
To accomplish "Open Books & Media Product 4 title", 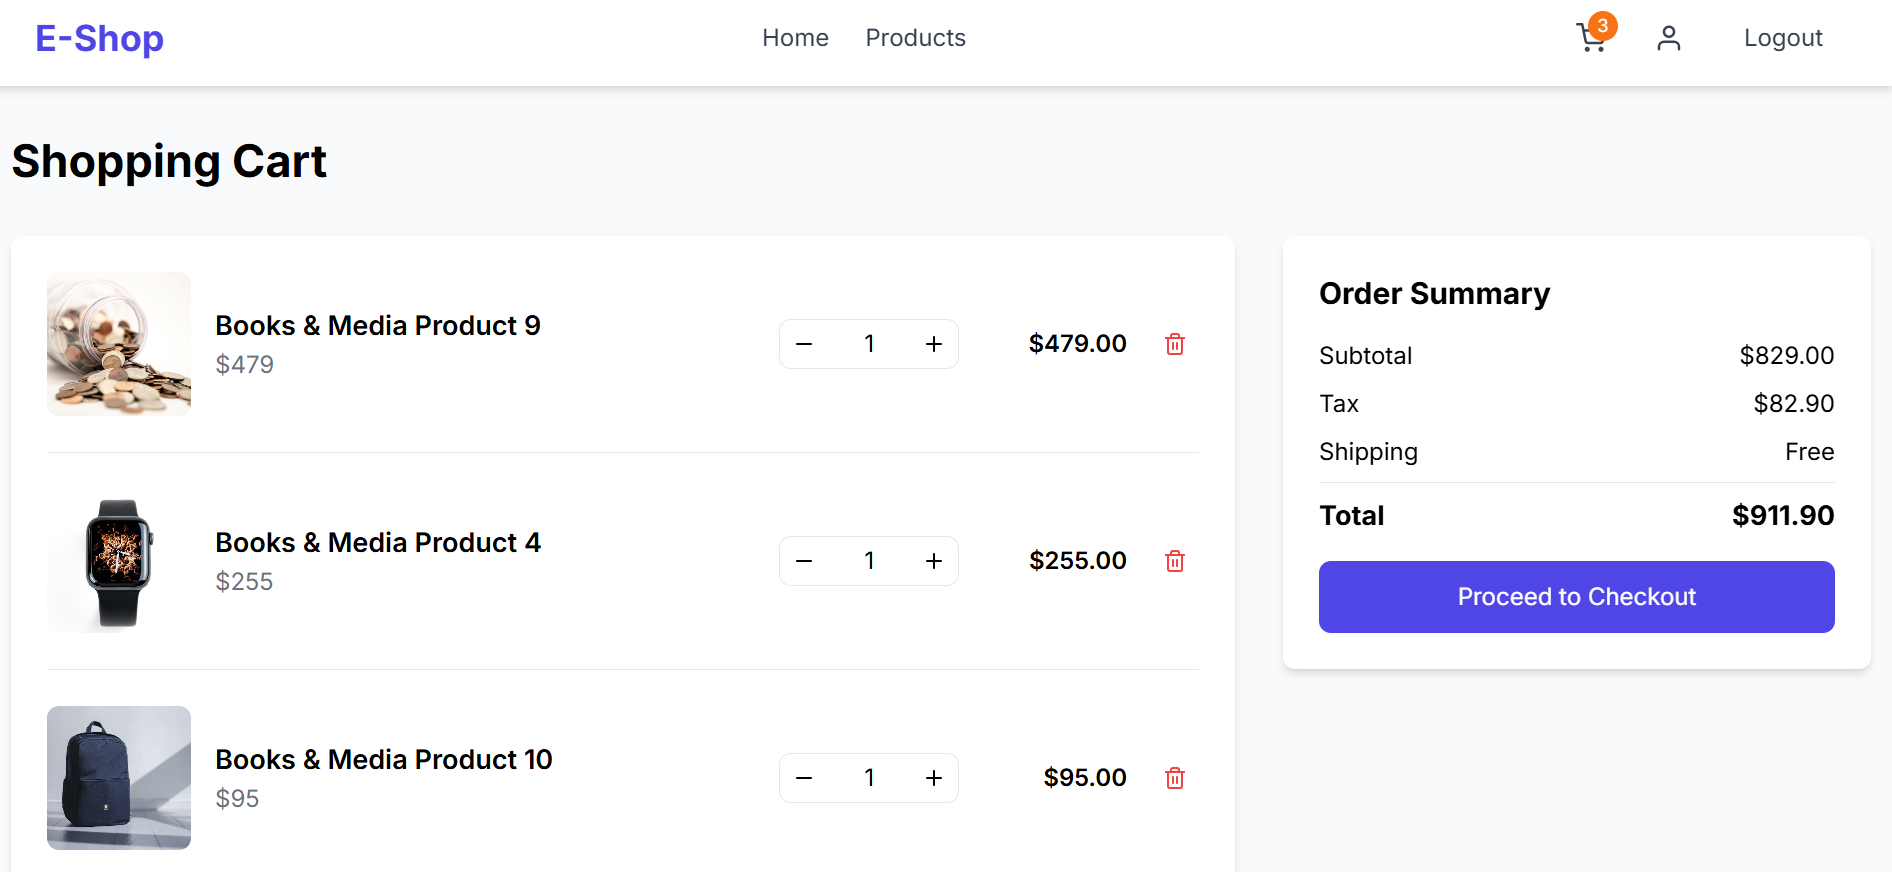I will tap(378, 542).
